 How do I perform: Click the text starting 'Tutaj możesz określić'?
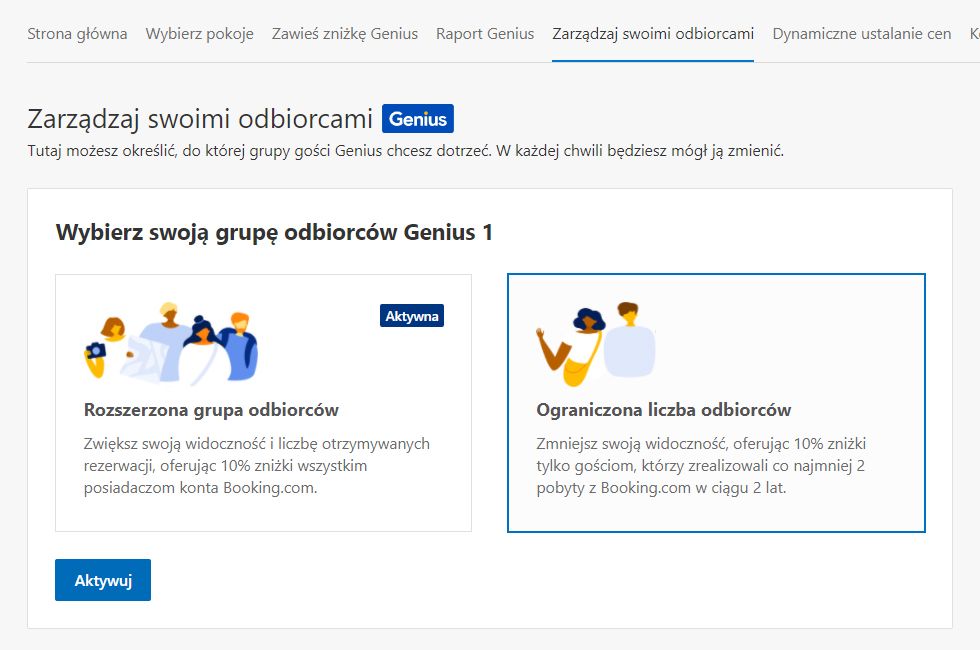coord(406,151)
